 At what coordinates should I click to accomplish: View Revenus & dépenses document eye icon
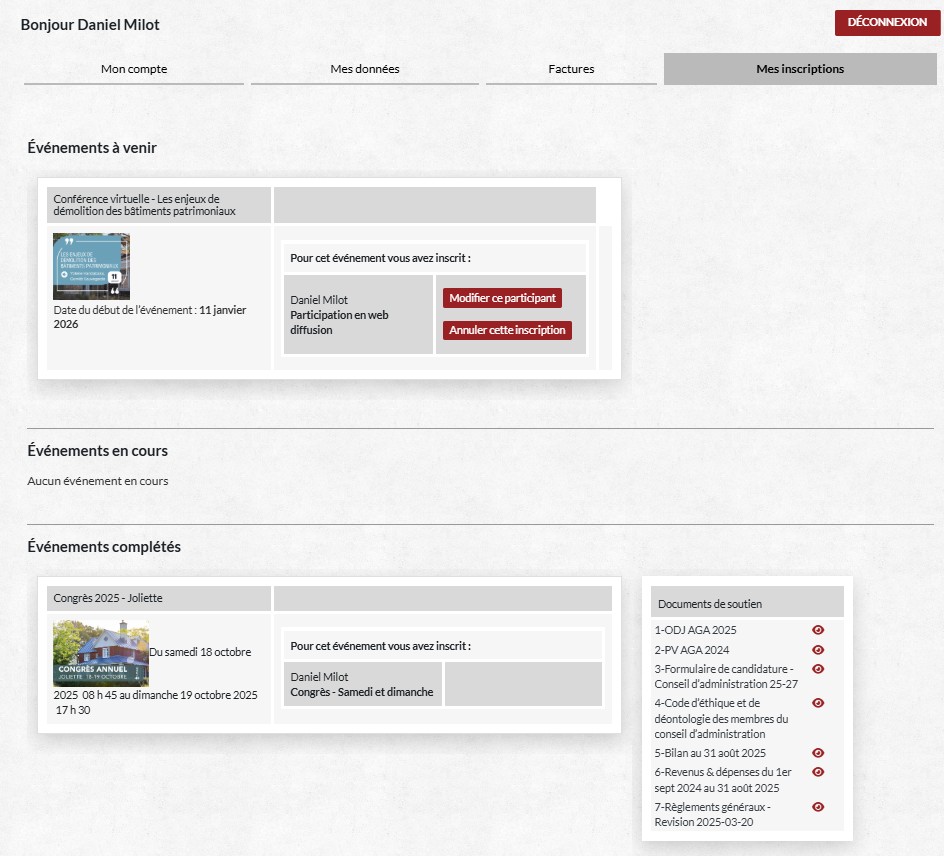pyautogui.click(x=818, y=772)
